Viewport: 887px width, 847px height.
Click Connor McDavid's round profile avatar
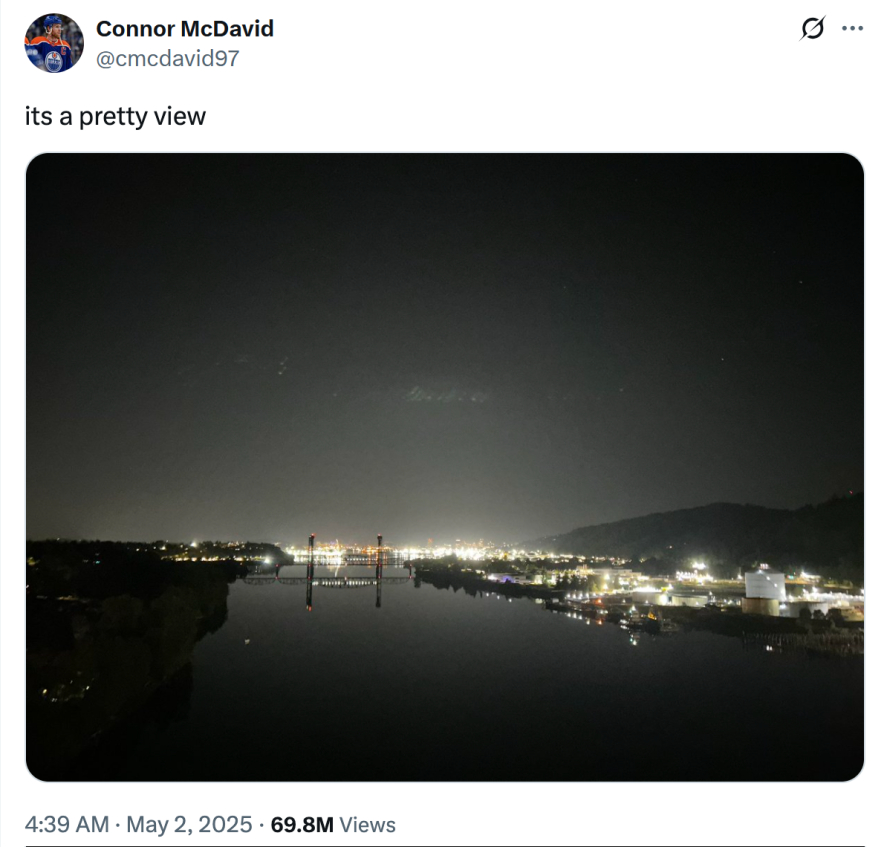tap(54, 43)
